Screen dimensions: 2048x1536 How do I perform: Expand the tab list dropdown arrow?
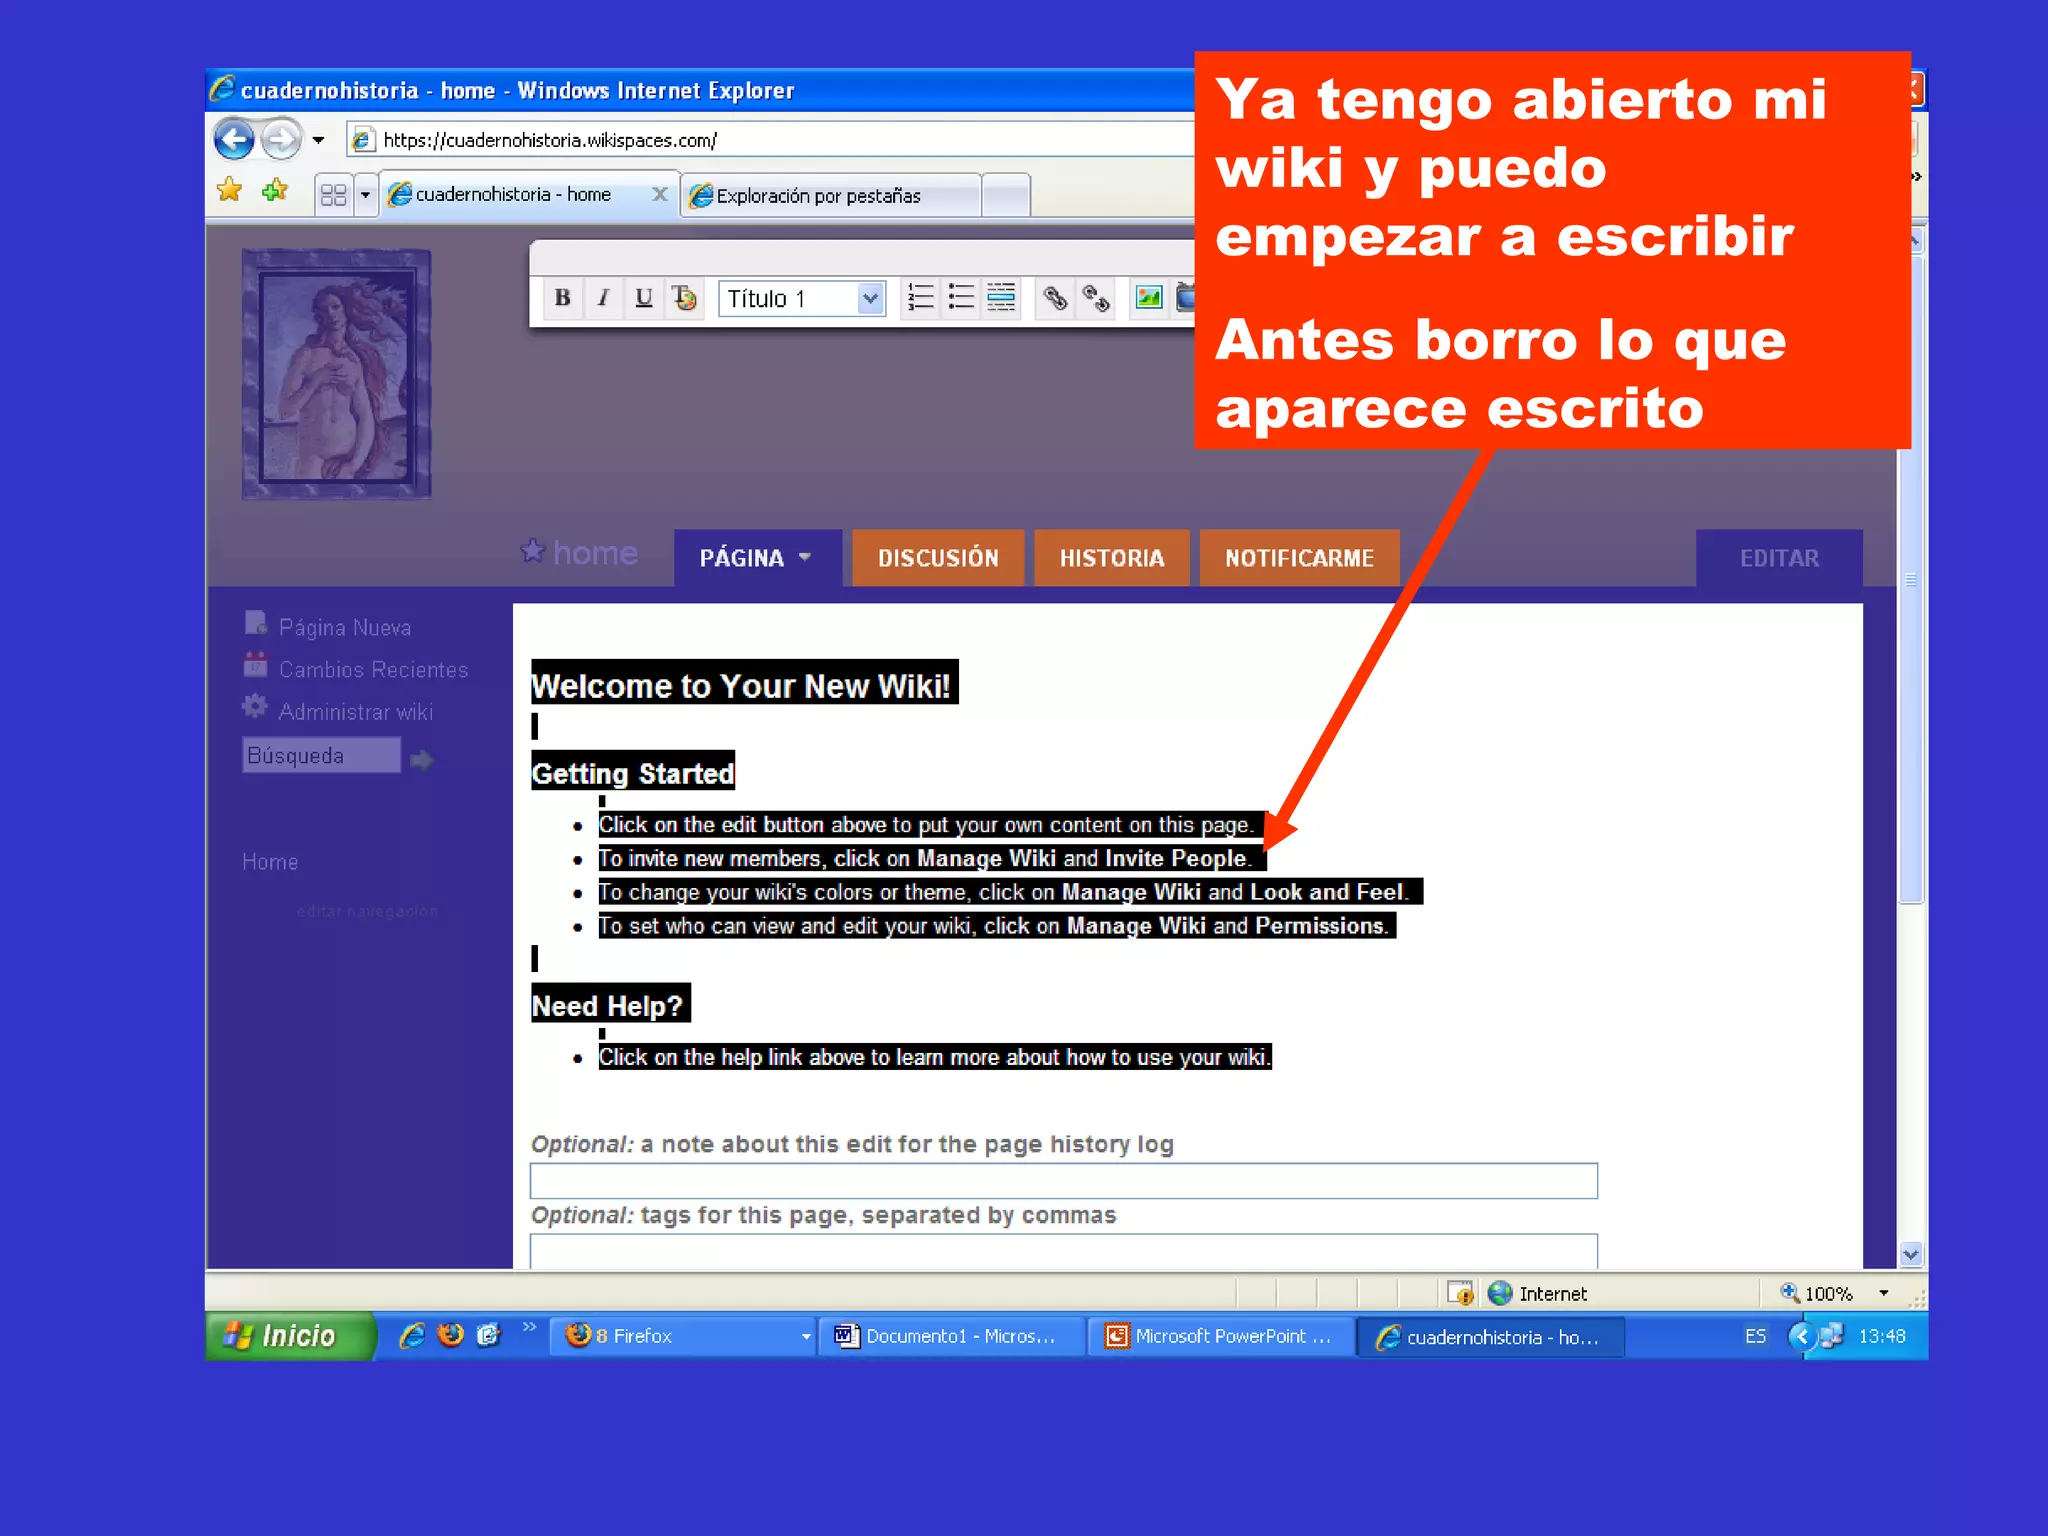[365, 195]
